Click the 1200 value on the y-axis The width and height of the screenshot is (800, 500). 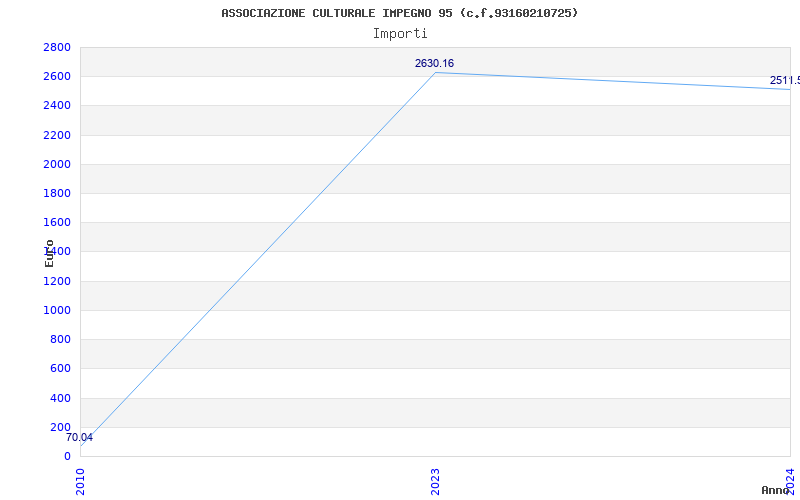57,281
